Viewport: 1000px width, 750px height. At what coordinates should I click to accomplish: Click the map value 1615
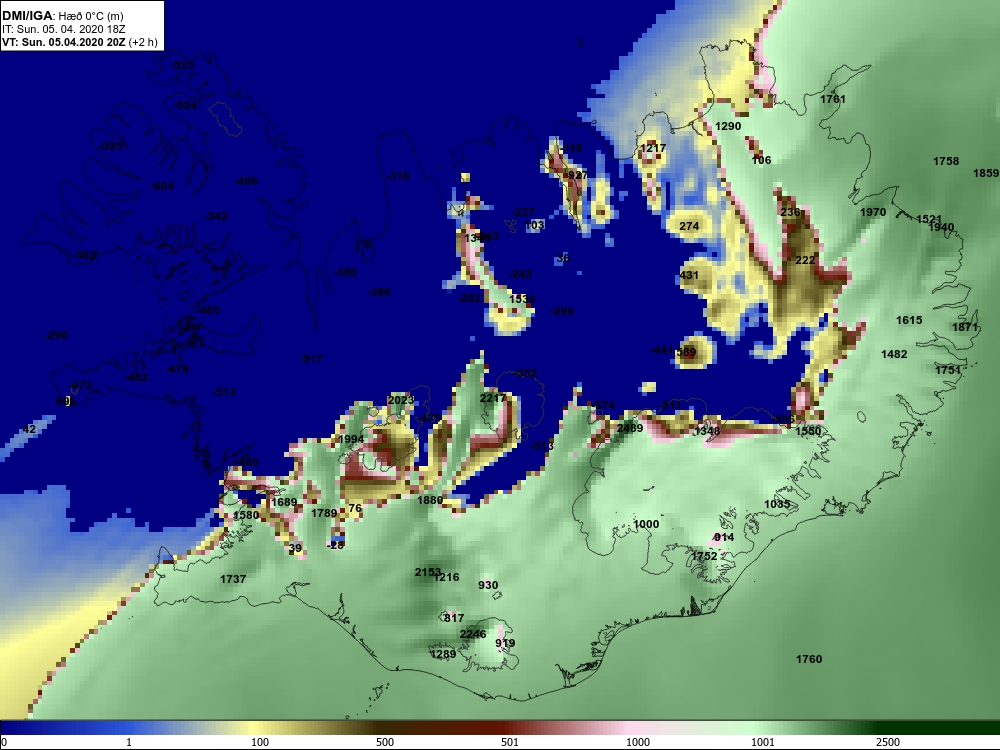coord(909,321)
